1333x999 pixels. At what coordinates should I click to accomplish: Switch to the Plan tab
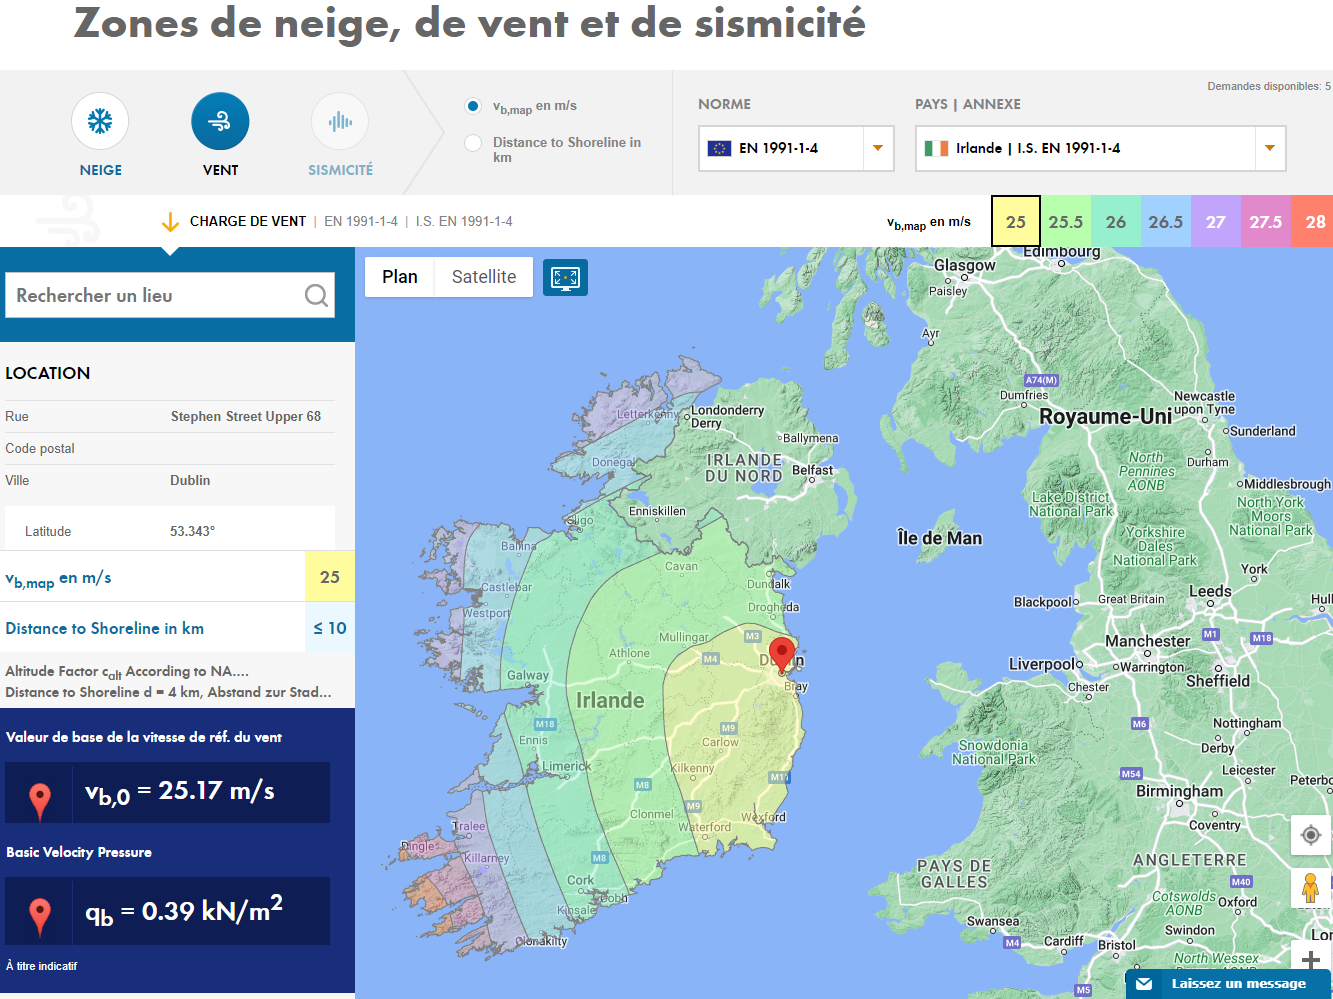[x=399, y=277]
